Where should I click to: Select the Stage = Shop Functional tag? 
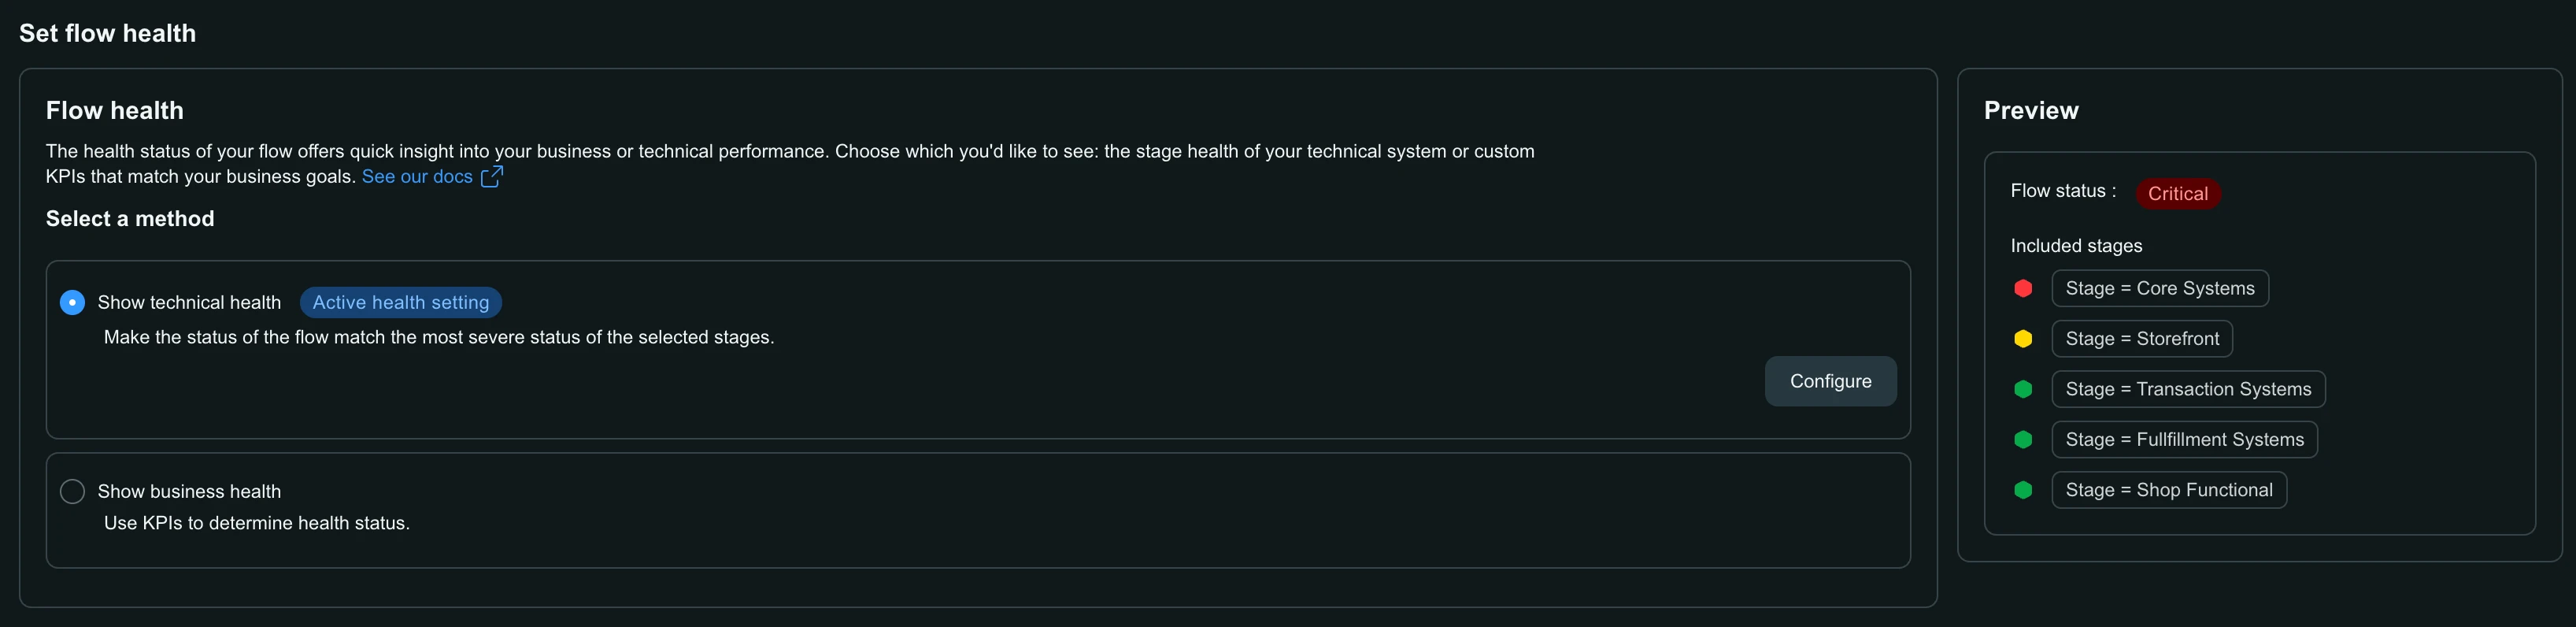[x=2169, y=490]
